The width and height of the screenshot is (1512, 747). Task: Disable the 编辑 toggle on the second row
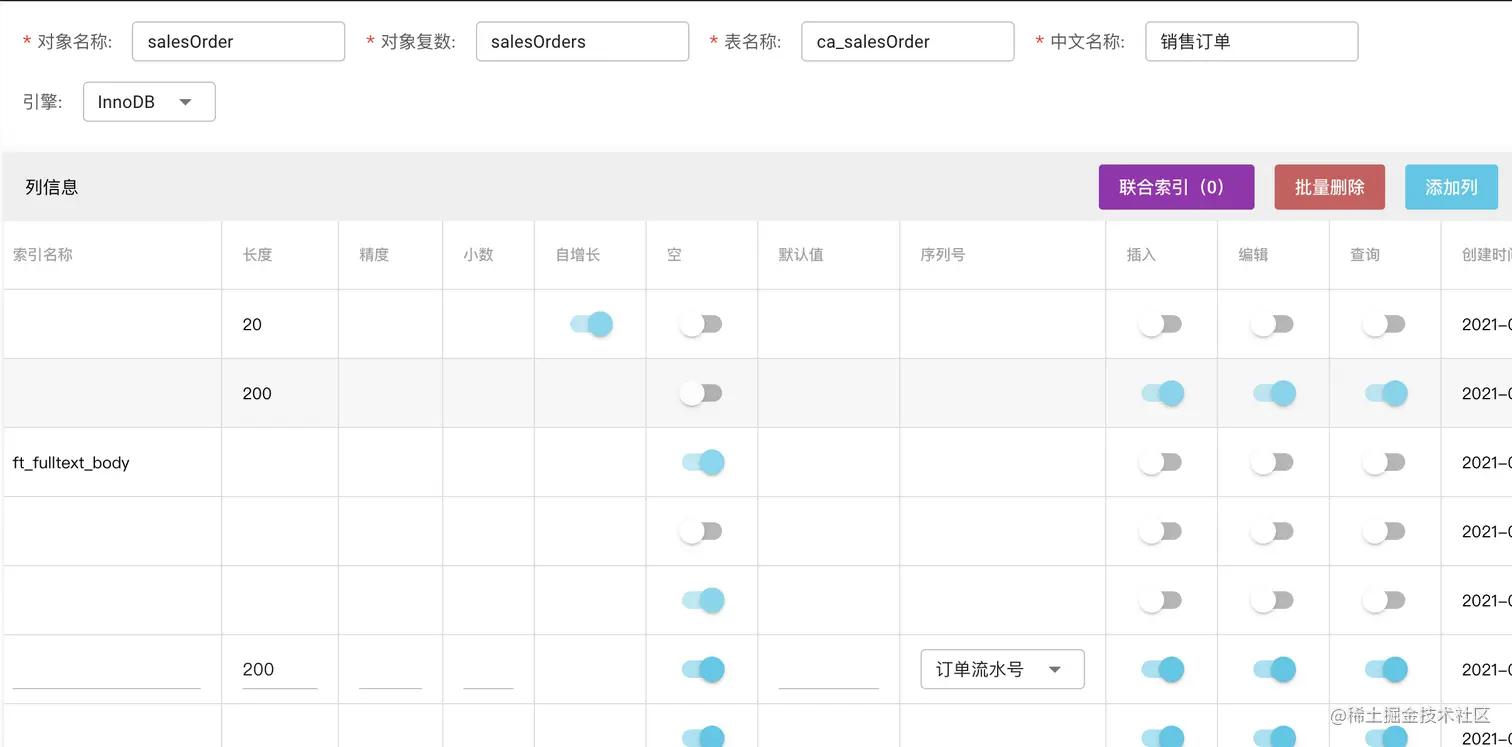(1272, 393)
